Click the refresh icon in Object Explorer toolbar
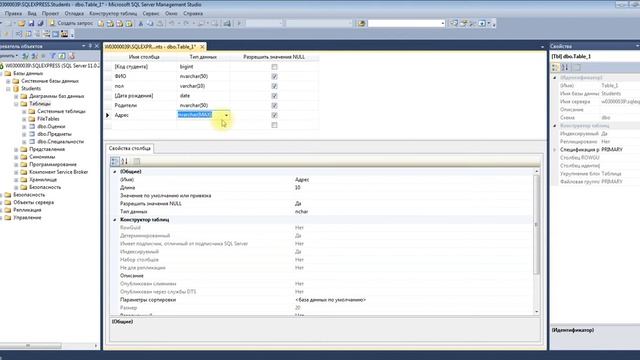This screenshot has width=640, height=360. pyautogui.click(x=62, y=56)
